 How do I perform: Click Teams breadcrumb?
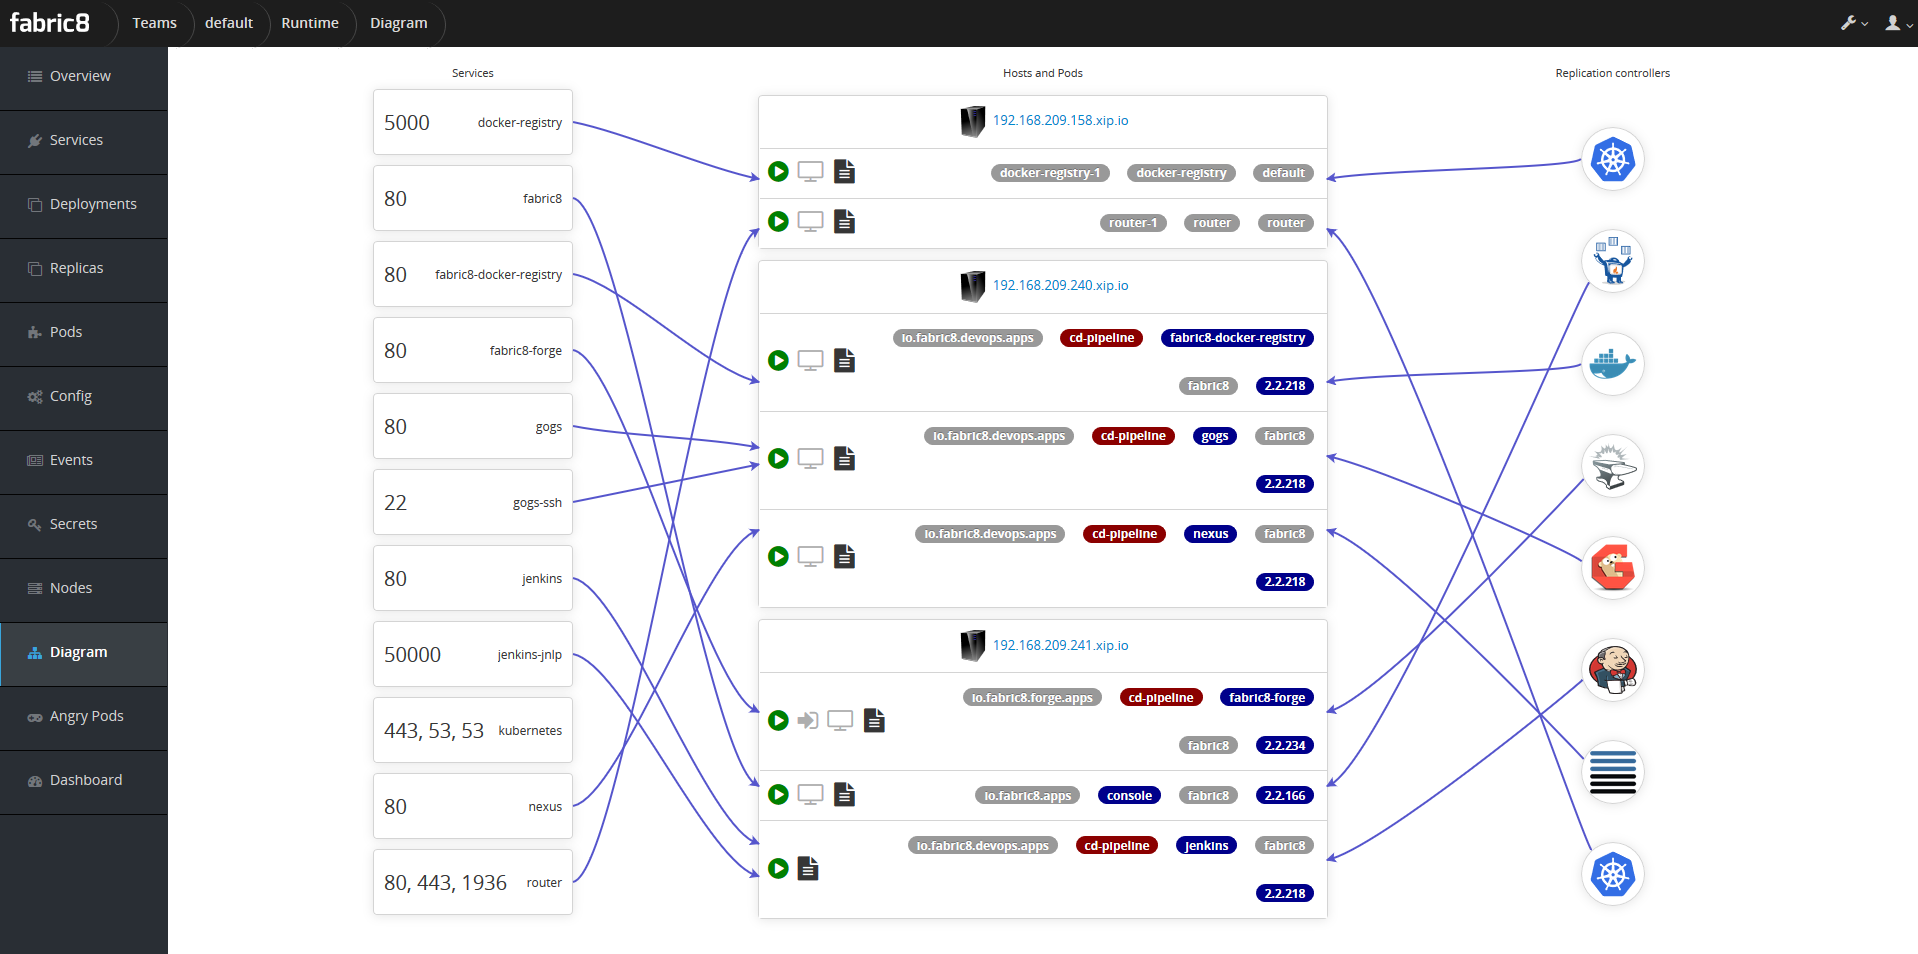[x=154, y=23]
